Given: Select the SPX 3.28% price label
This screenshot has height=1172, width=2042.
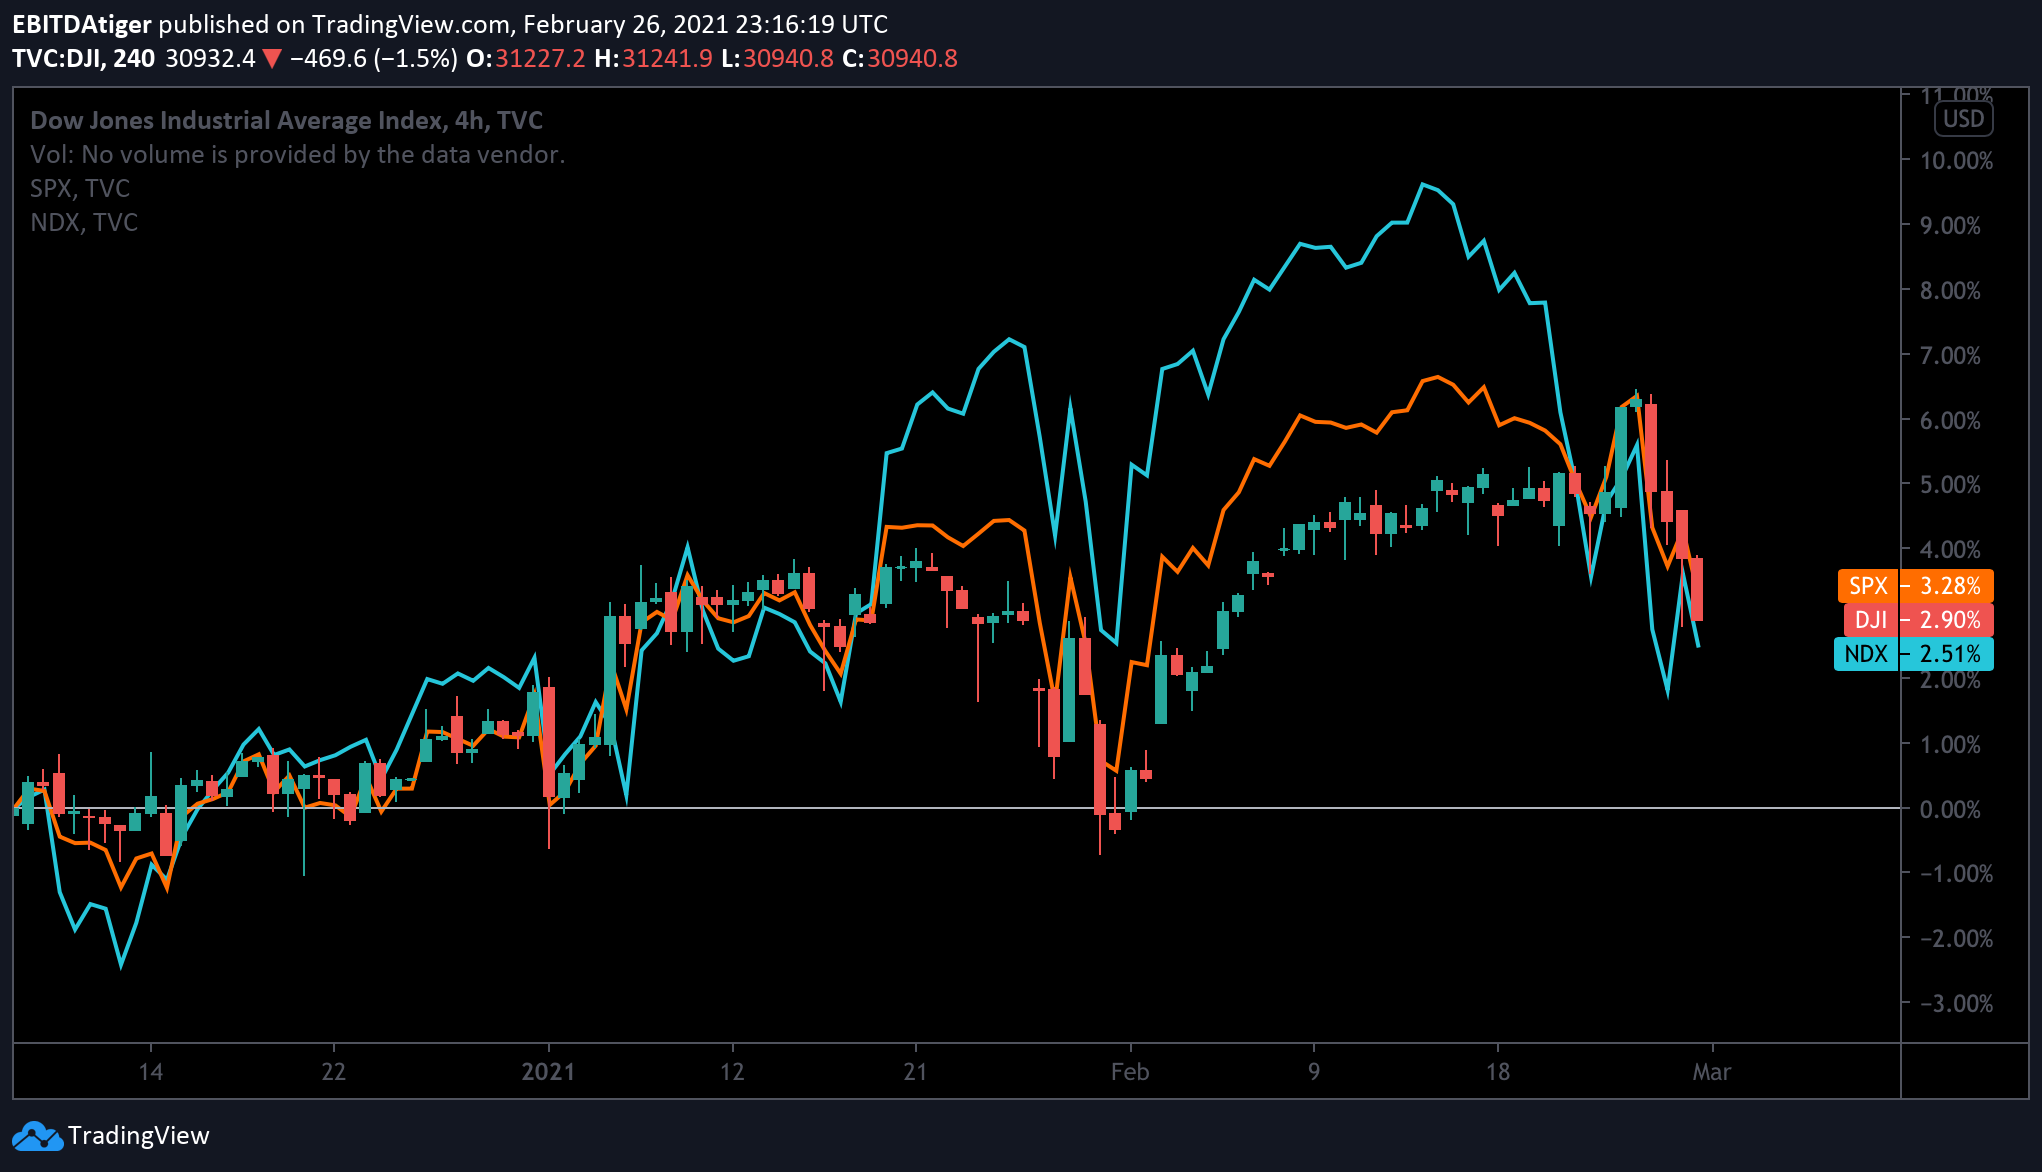Looking at the screenshot, I should pos(1915,586).
